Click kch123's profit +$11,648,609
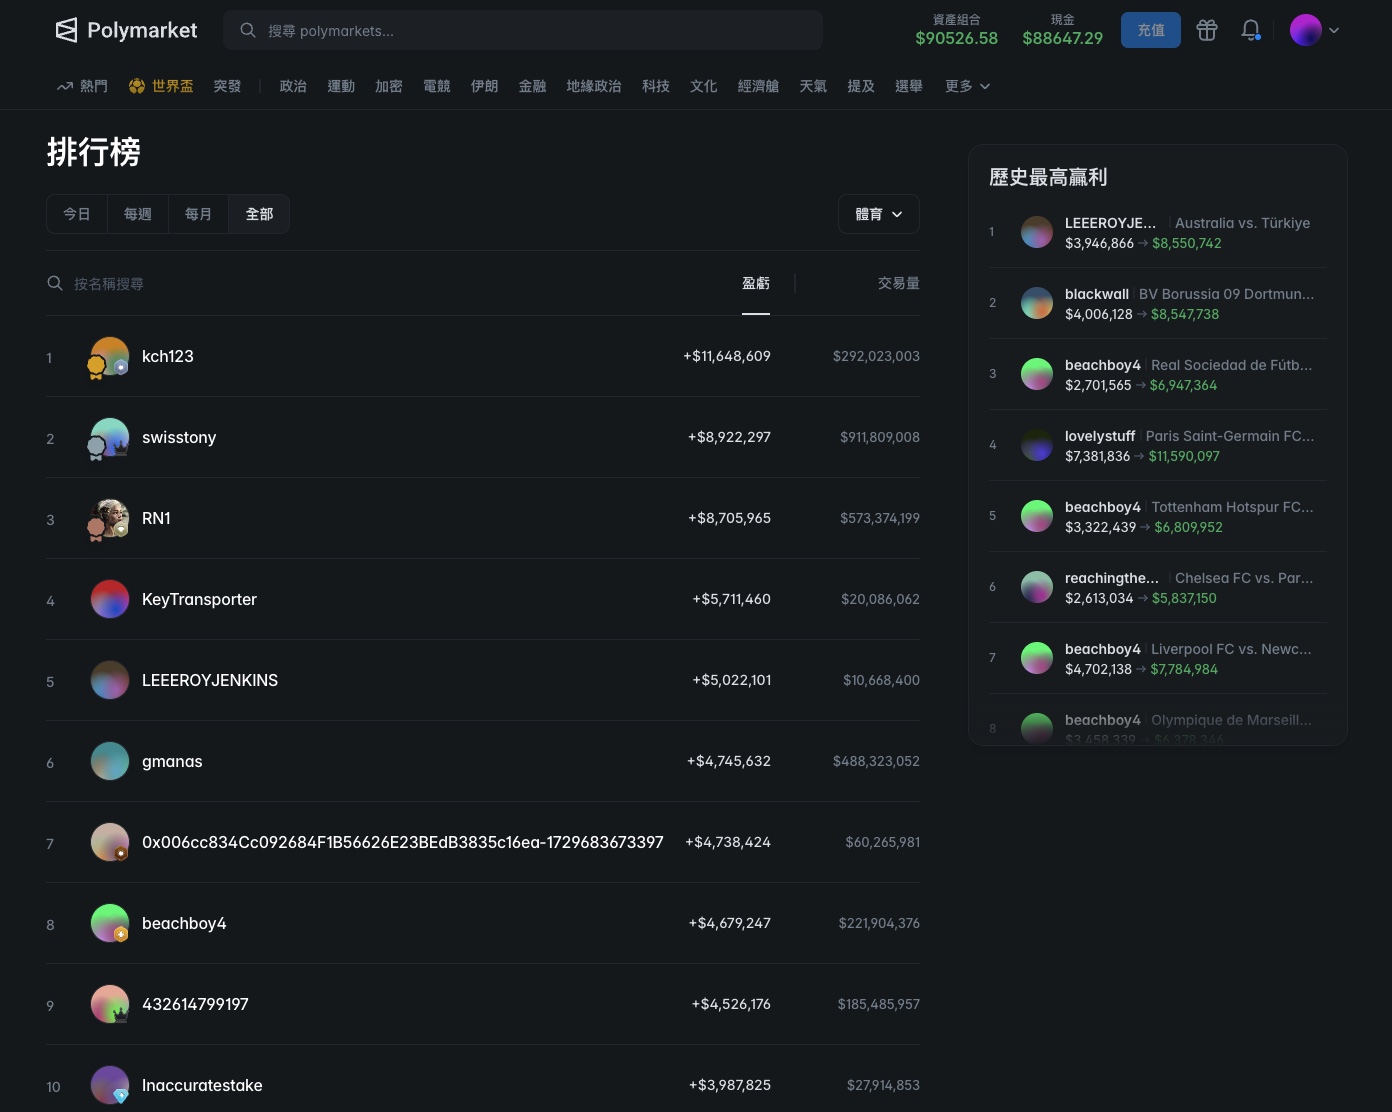The height and width of the screenshot is (1112, 1392). [x=727, y=356]
